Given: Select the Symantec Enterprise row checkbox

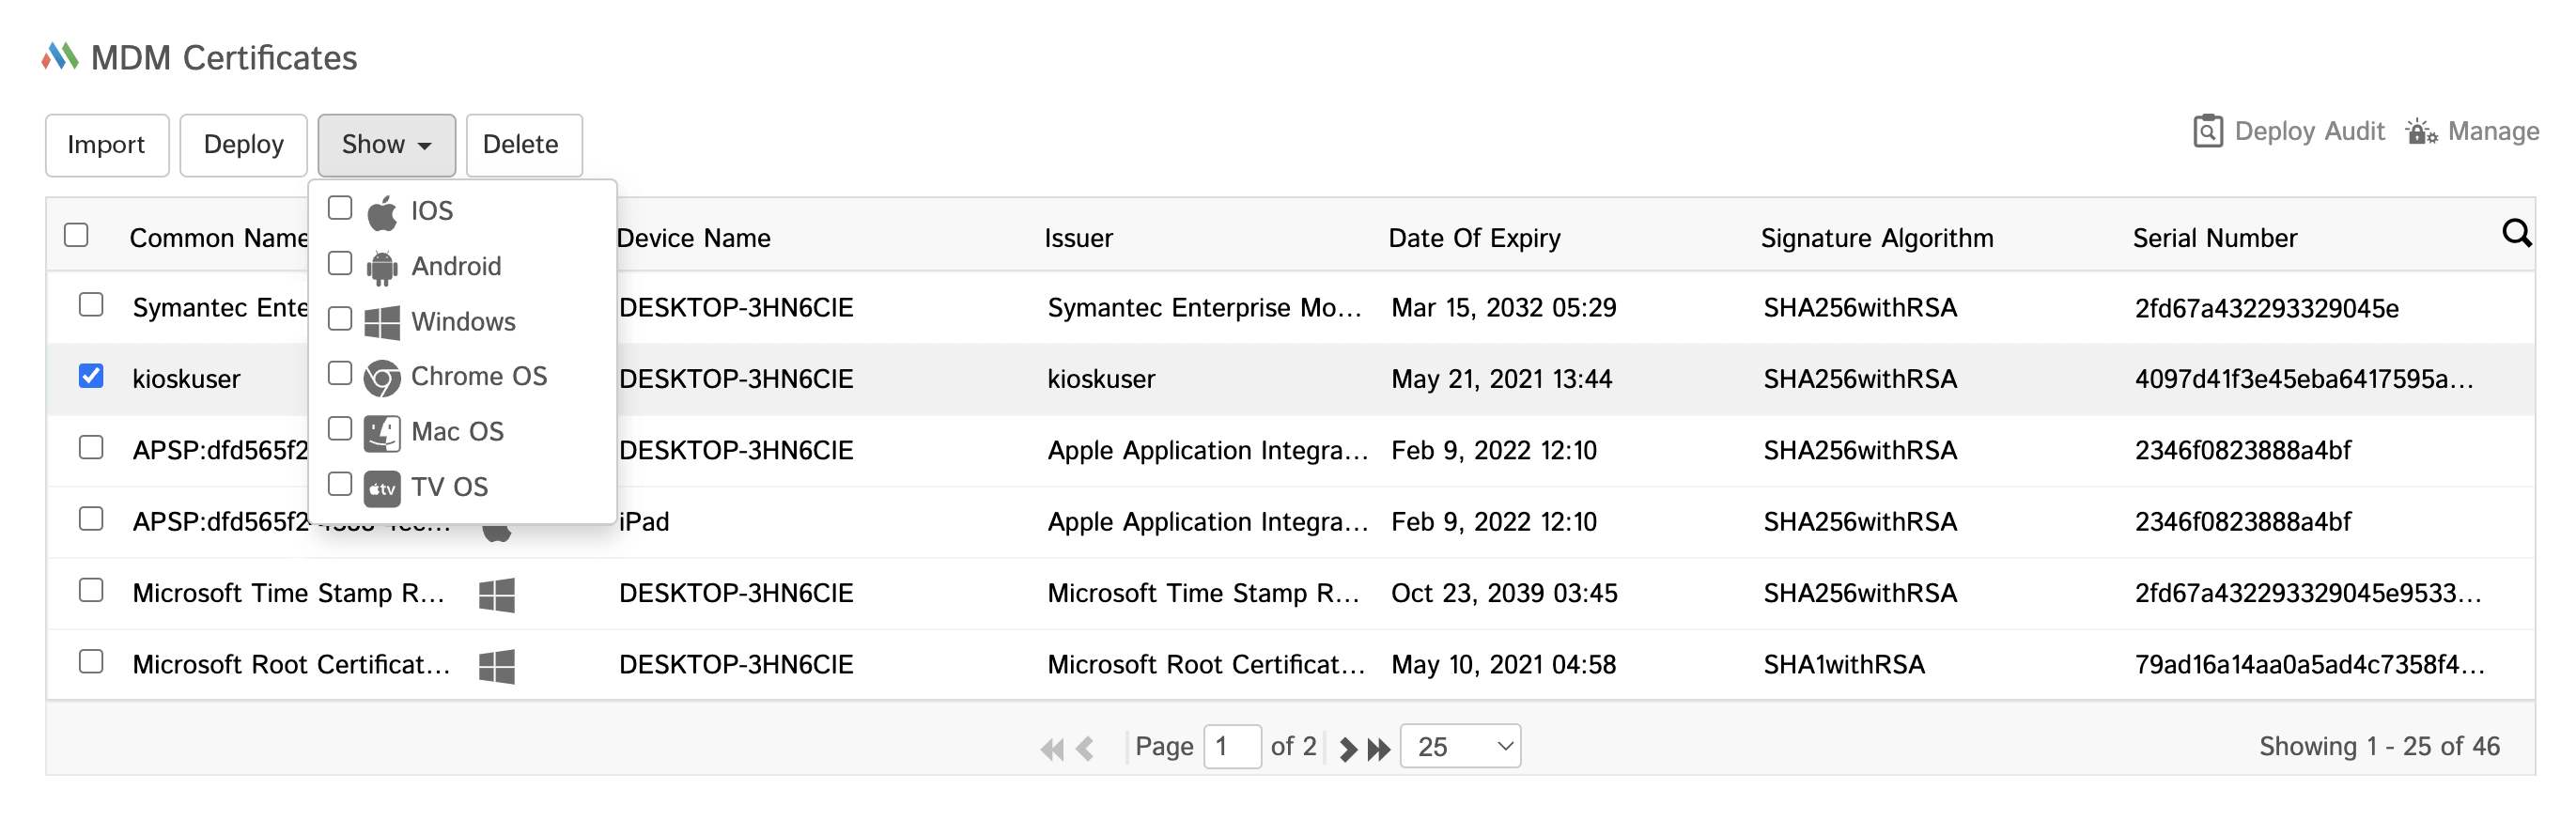Looking at the screenshot, I should pos(91,305).
